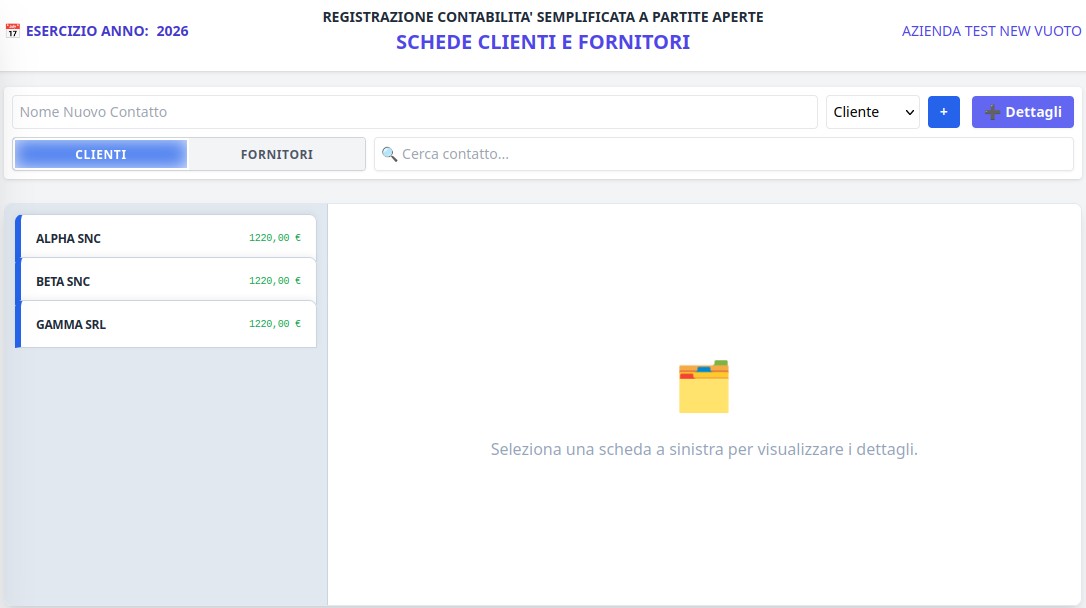Click the 1220,00 € balance of ALPHA SNC
The height and width of the screenshot is (608, 1086).
point(275,238)
